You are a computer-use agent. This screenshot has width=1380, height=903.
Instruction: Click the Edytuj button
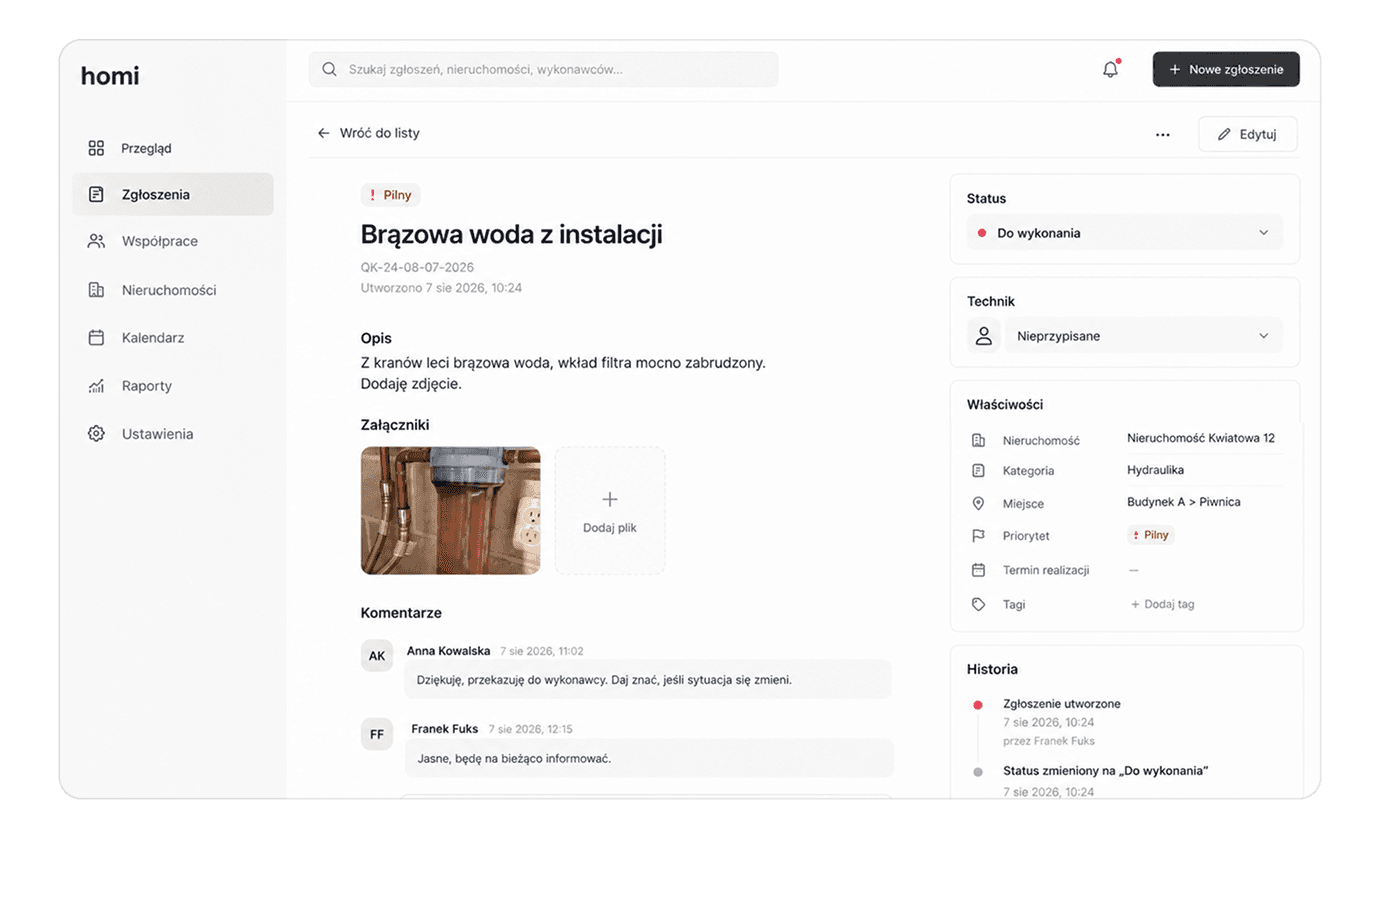coord(1247,134)
